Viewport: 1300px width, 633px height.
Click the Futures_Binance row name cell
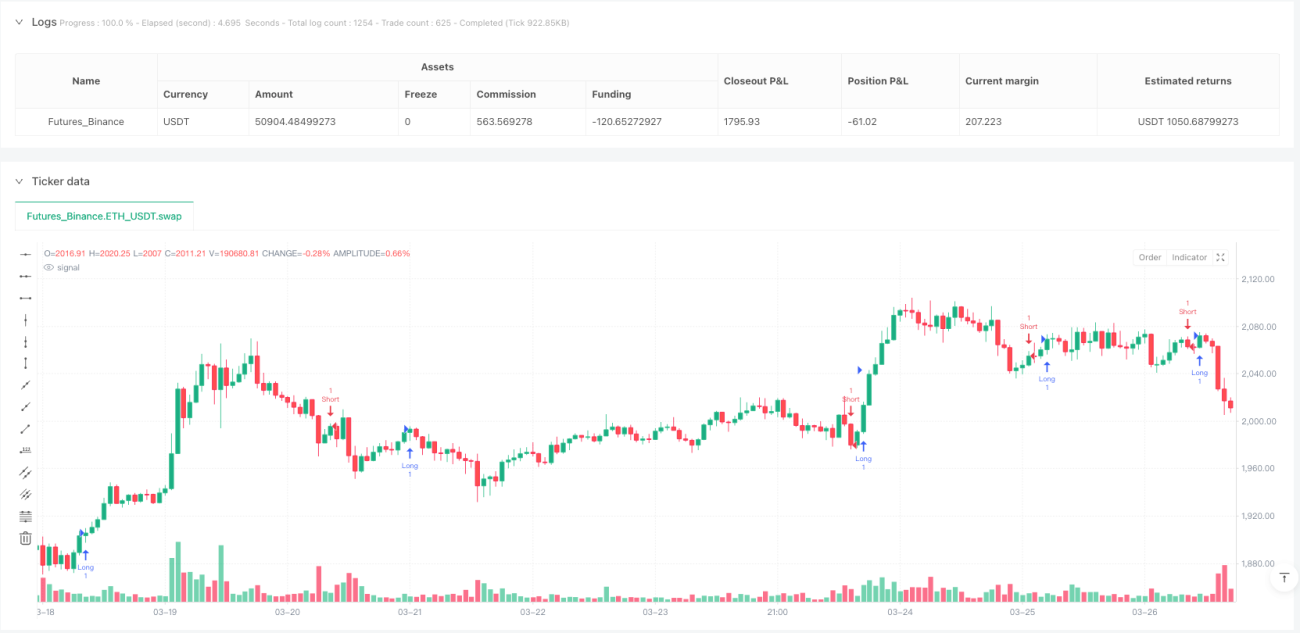tap(86, 122)
